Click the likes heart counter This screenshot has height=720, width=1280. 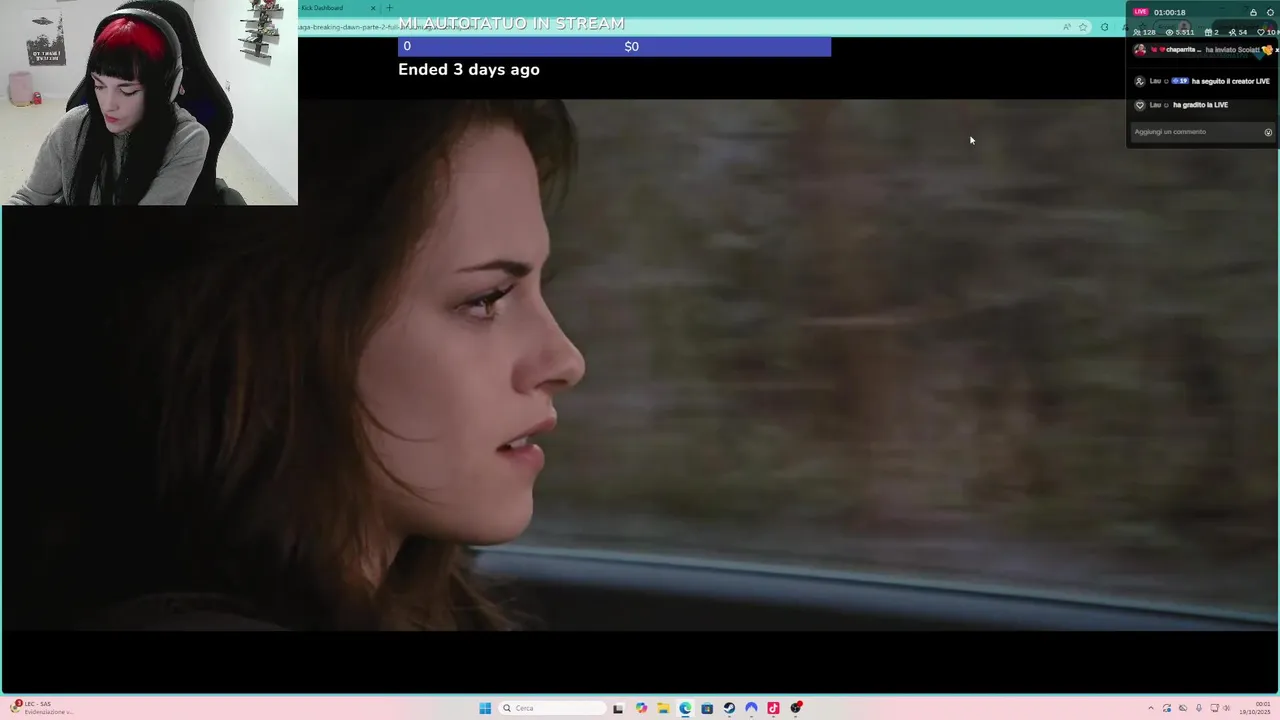[1266, 32]
